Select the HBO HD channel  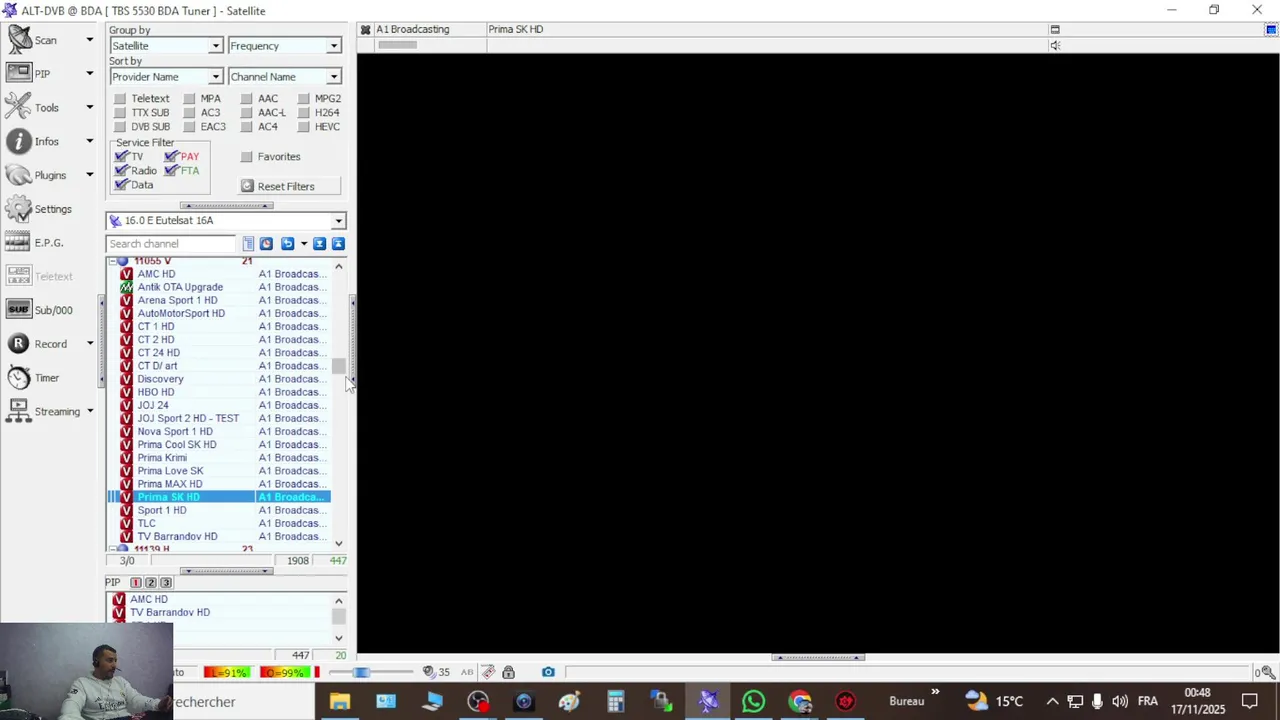[x=156, y=392]
